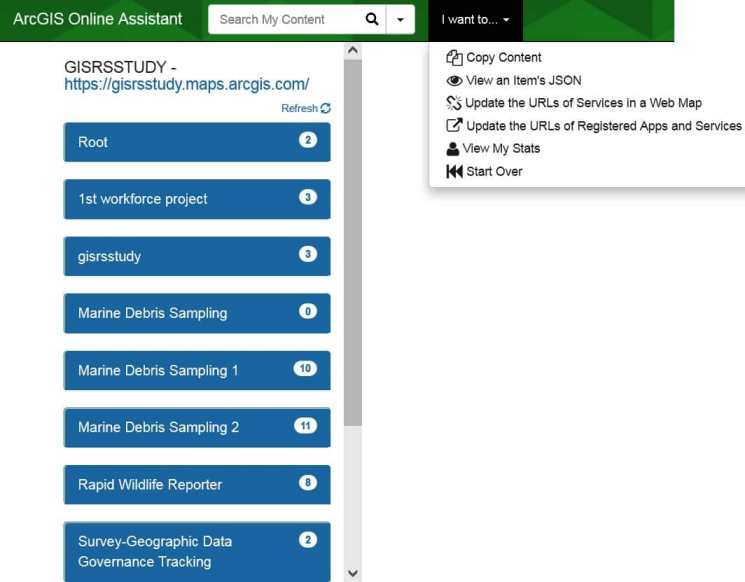Expand the Marine Debris Sampling 2 folder
The width and height of the screenshot is (745, 582).
197,427
